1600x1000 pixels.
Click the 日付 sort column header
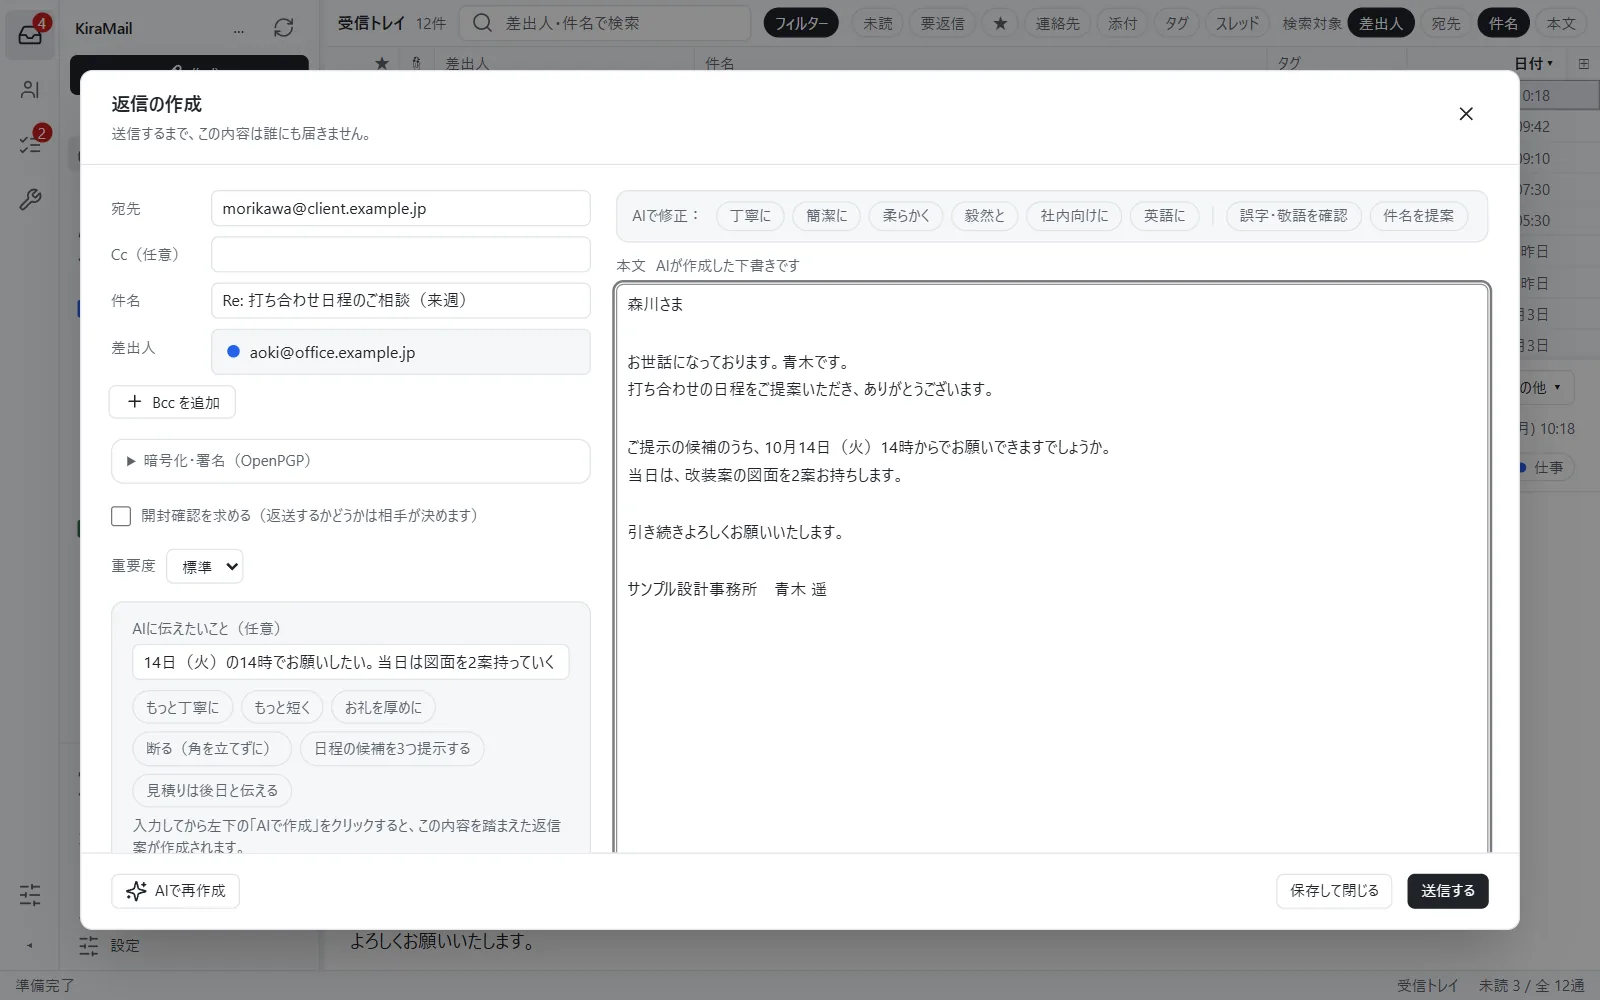(x=1533, y=63)
